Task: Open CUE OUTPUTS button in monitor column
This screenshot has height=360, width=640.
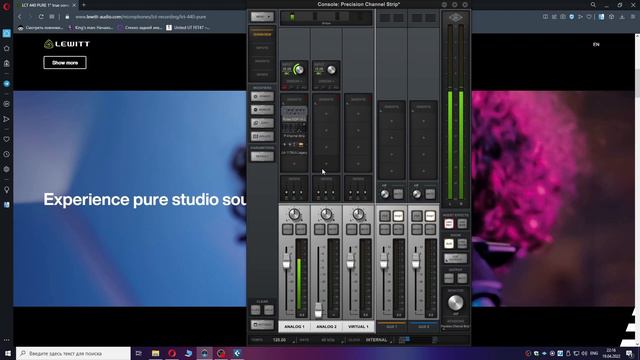Action: [x=455, y=258]
